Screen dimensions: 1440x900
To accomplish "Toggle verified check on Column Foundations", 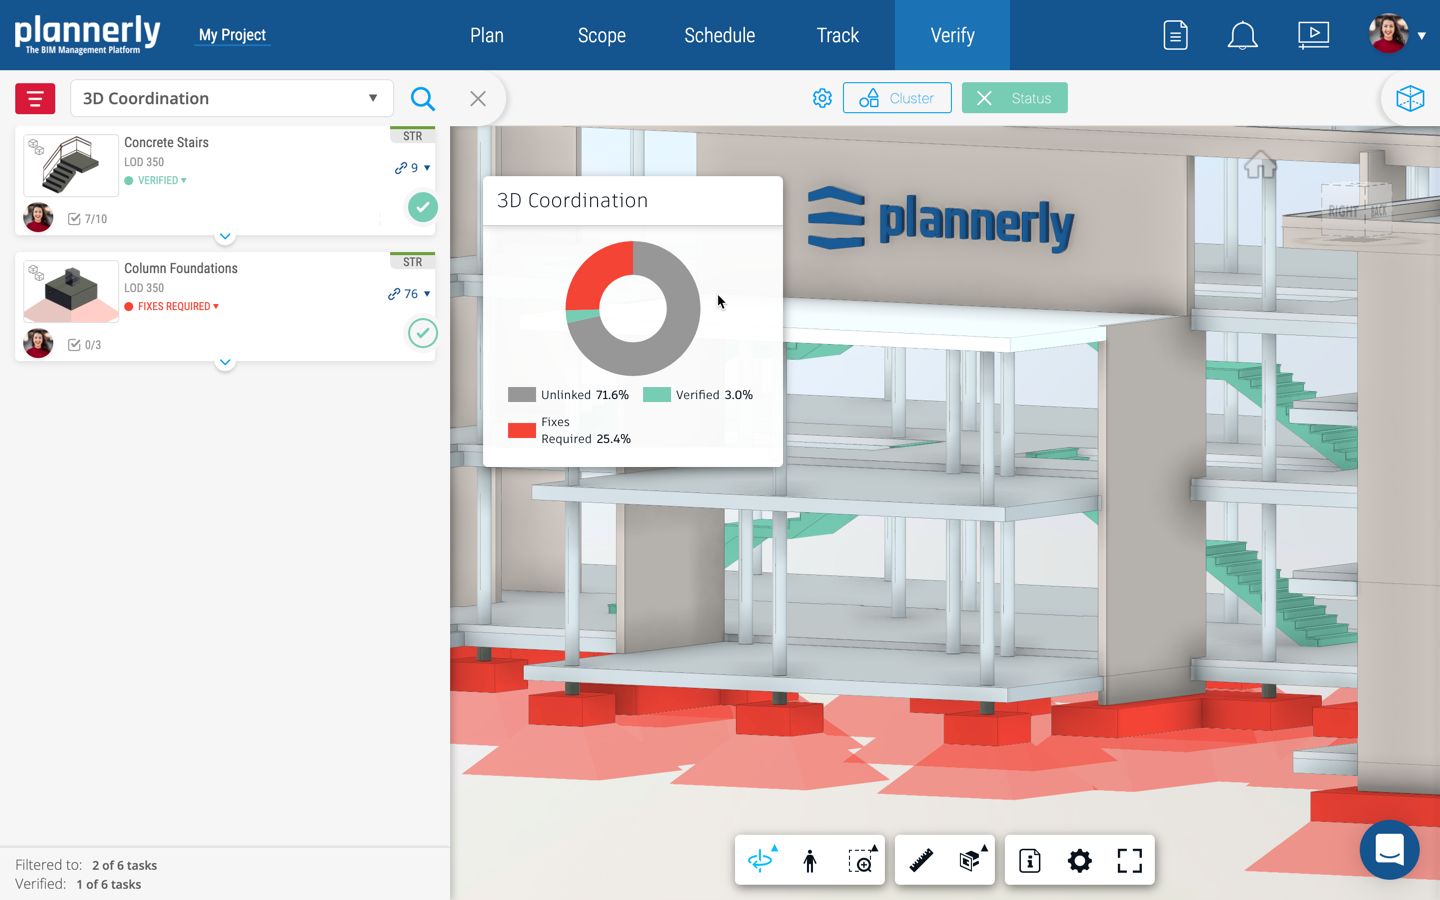I will [x=423, y=333].
